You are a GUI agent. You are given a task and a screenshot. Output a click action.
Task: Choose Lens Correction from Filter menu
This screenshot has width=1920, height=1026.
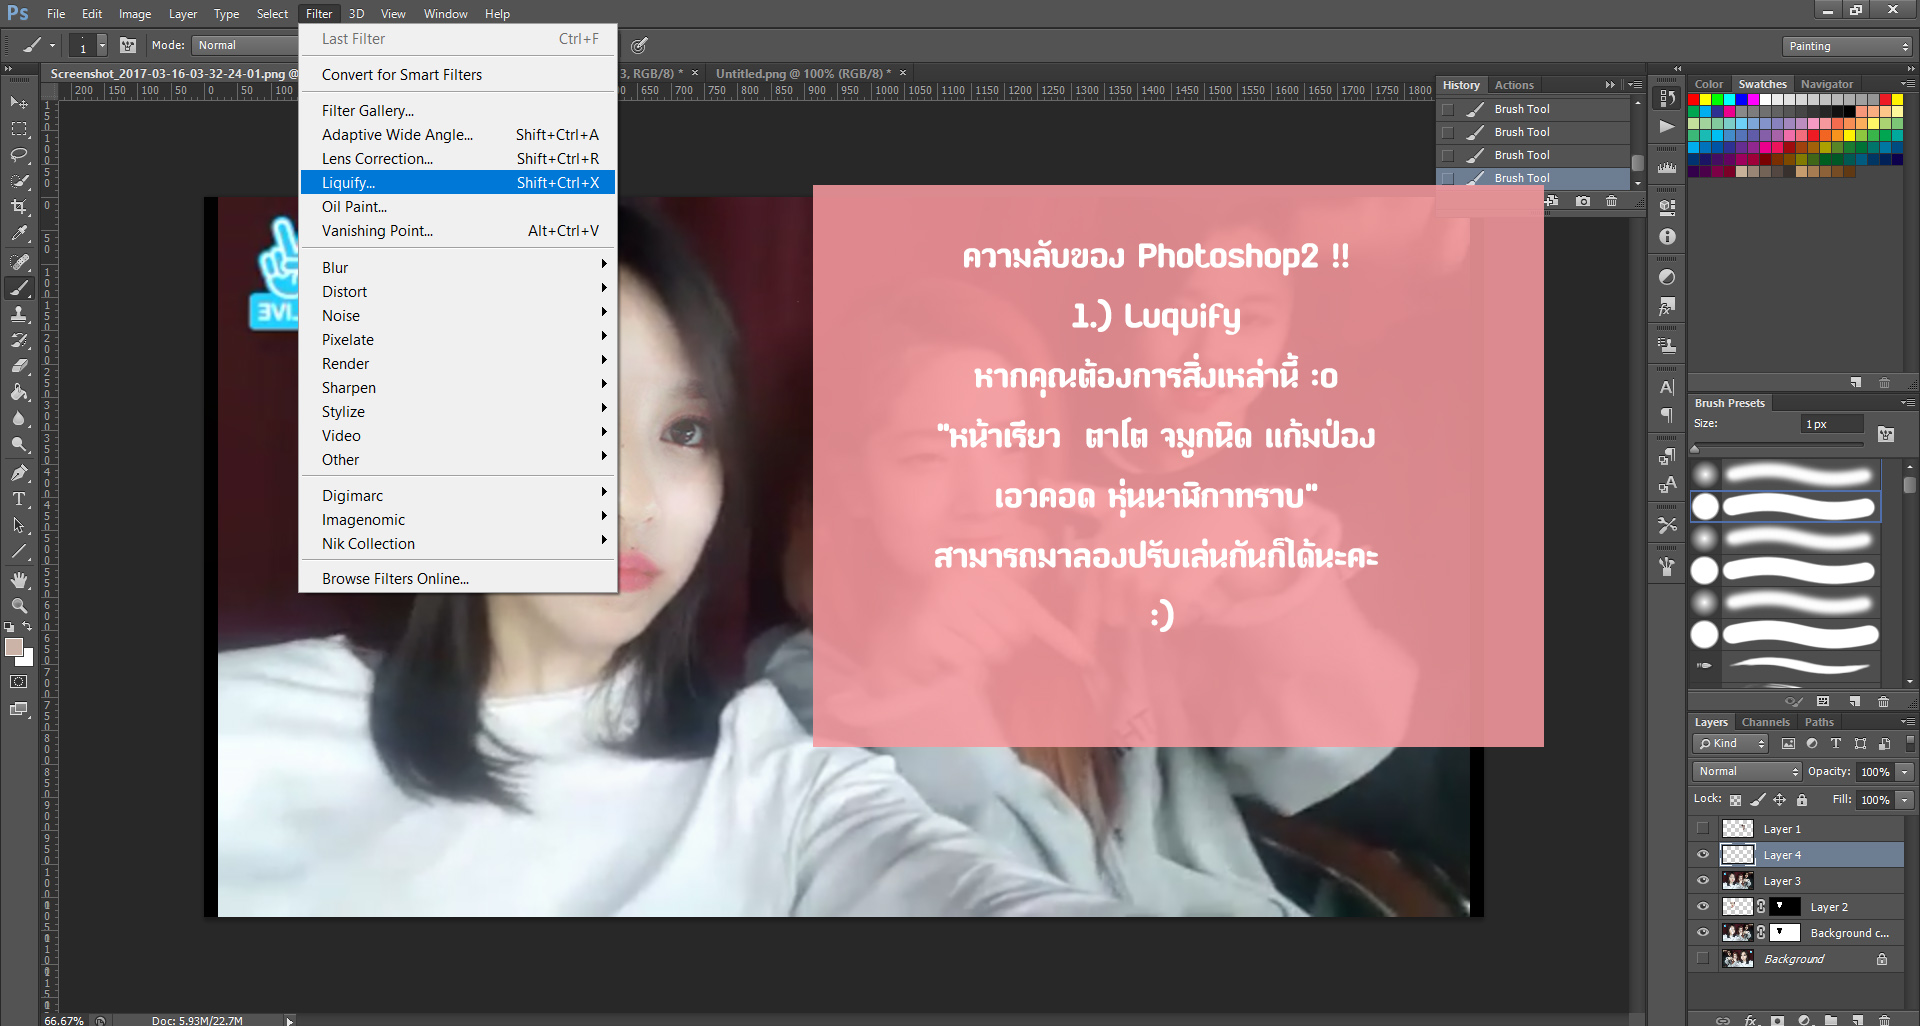[458, 159]
